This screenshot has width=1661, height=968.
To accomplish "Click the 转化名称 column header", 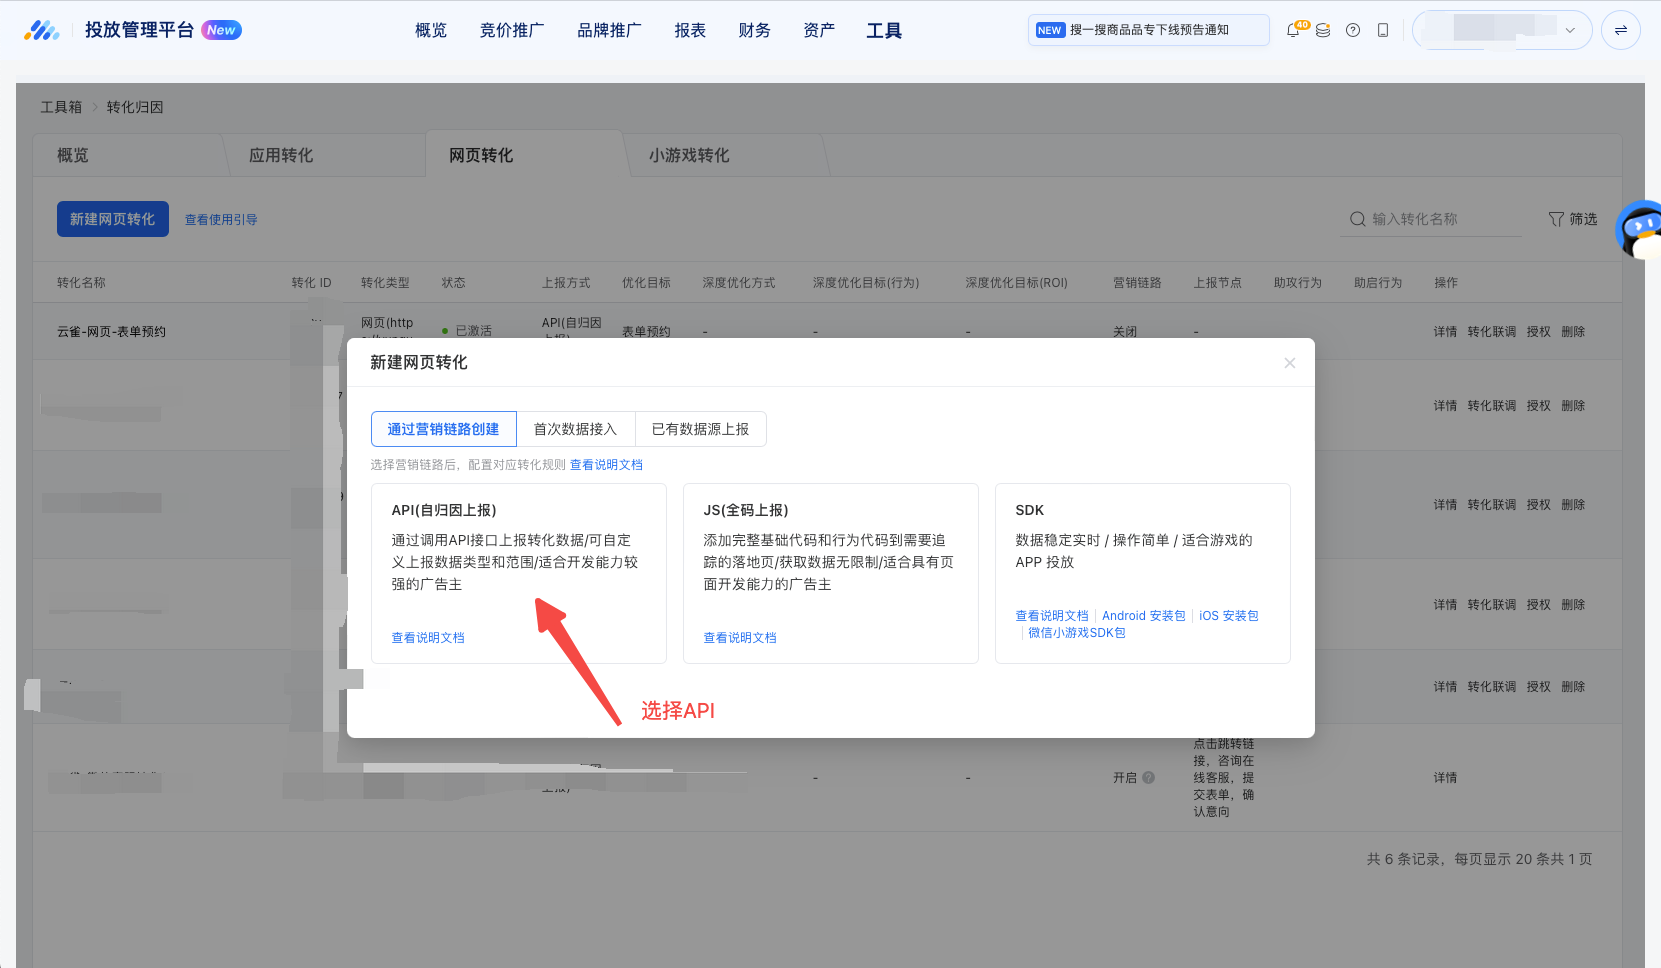I will (x=81, y=283).
